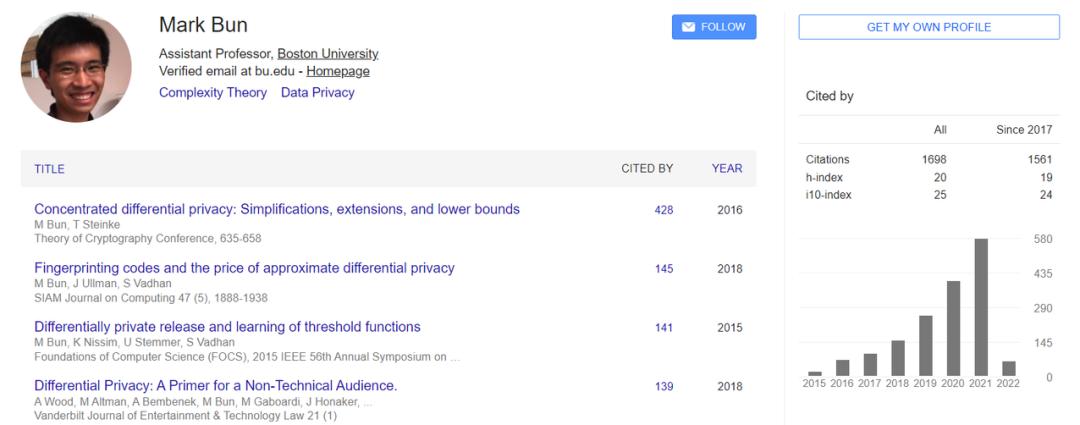1080x425 pixels.
Task: Open Differential Privacy Primer paper
Action: pyautogui.click(x=216, y=386)
